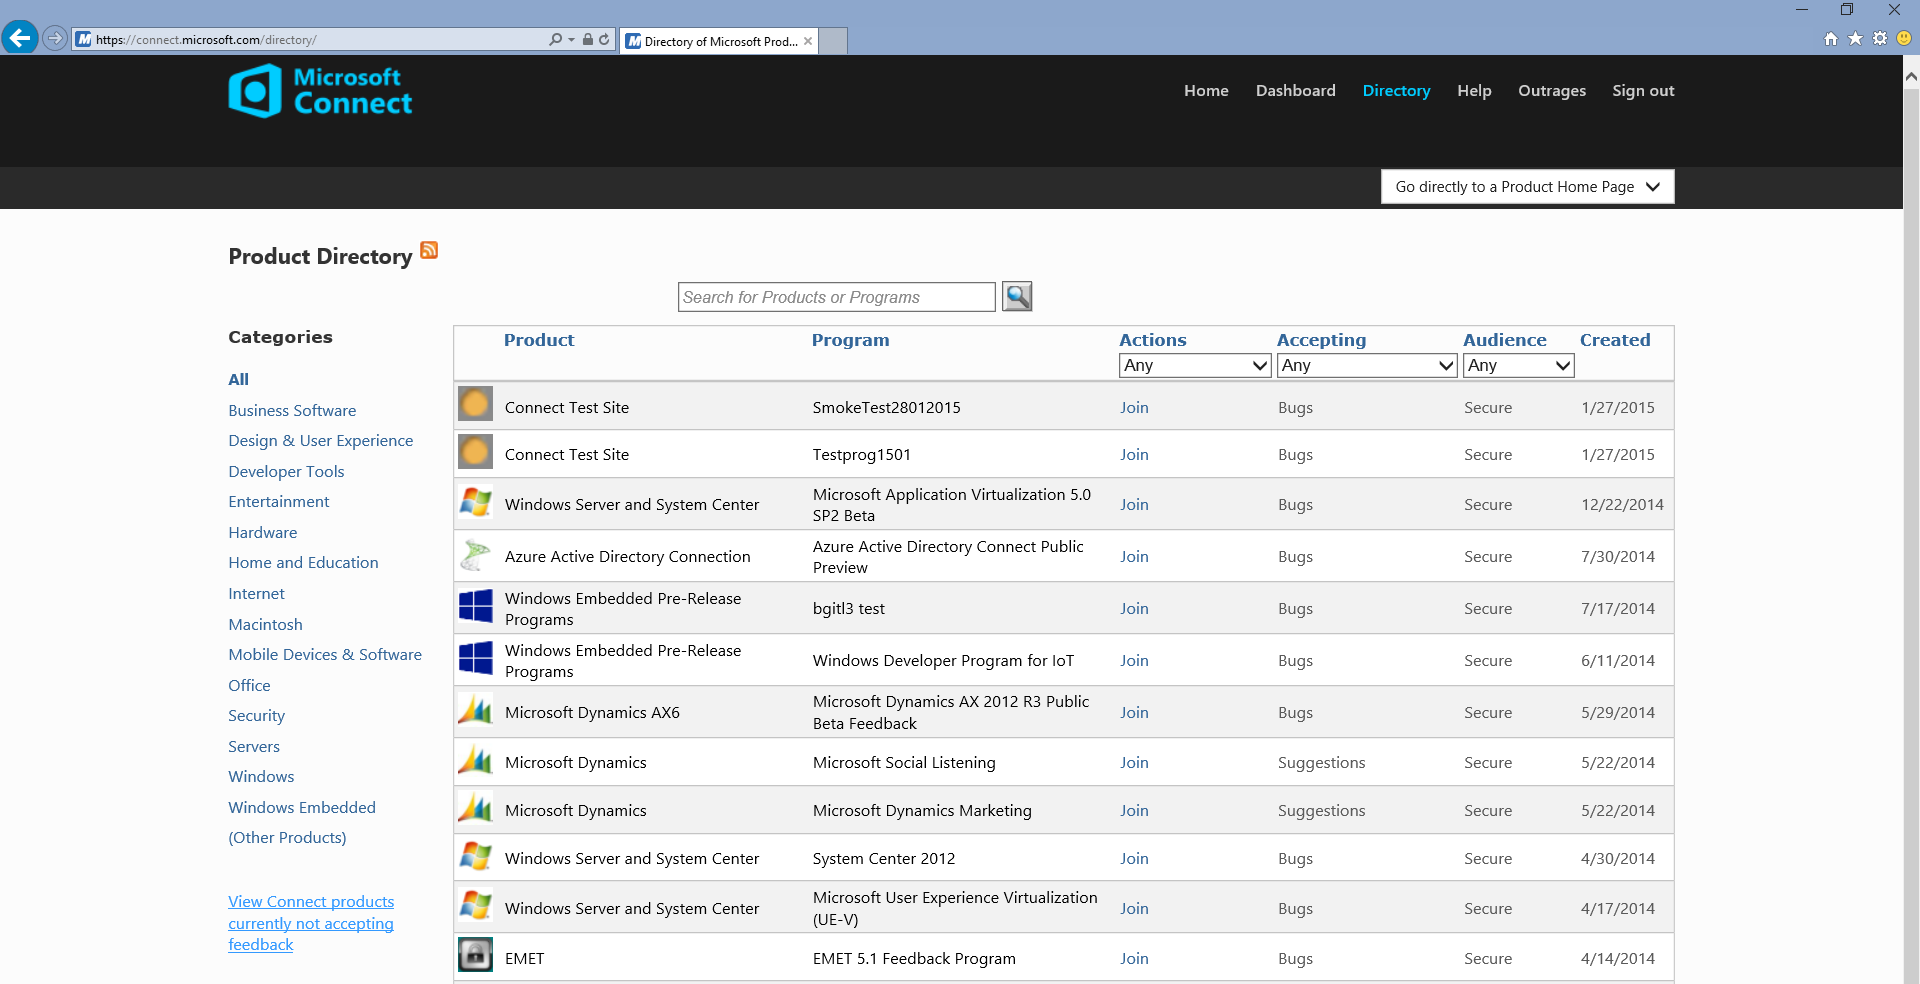Open Design & User Experience category
This screenshot has width=1920, height=984.
click(x=320, y=441)
